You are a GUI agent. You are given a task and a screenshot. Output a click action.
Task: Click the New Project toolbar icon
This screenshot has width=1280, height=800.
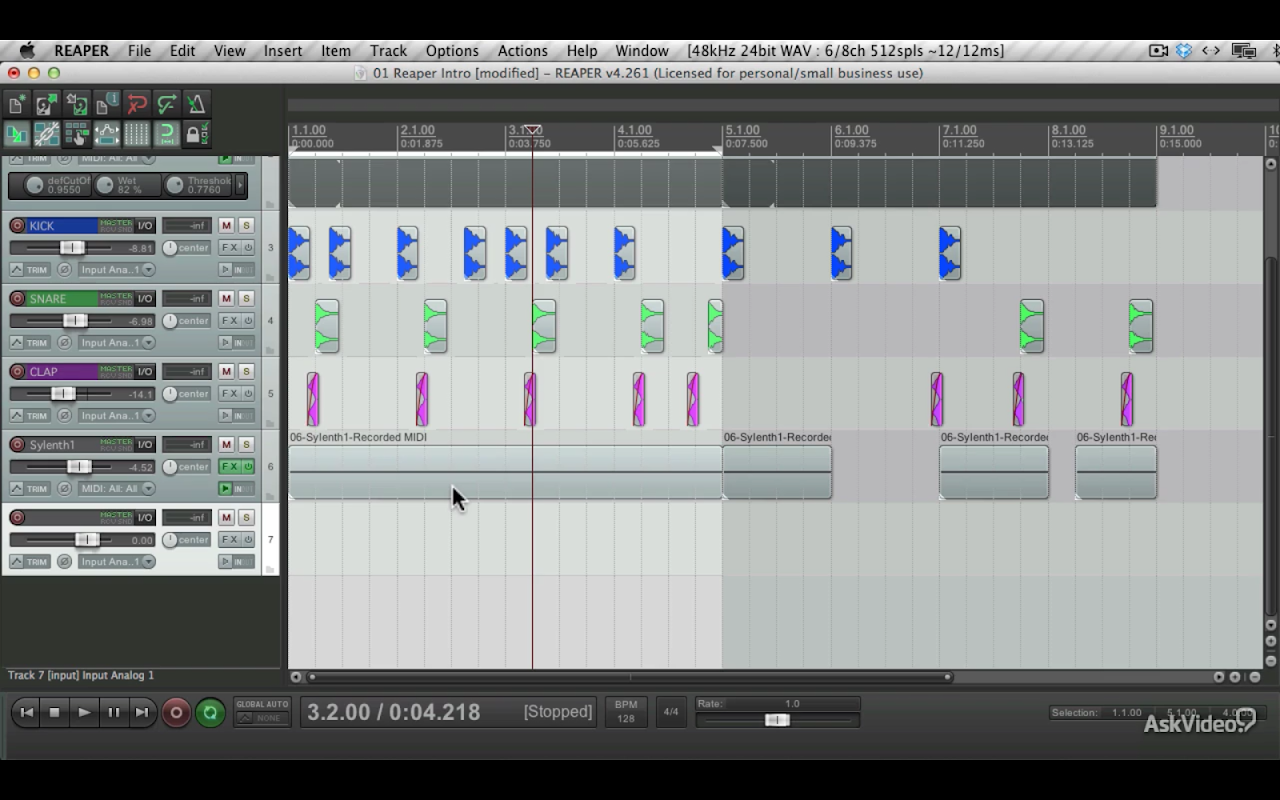(x=16, y=104)
